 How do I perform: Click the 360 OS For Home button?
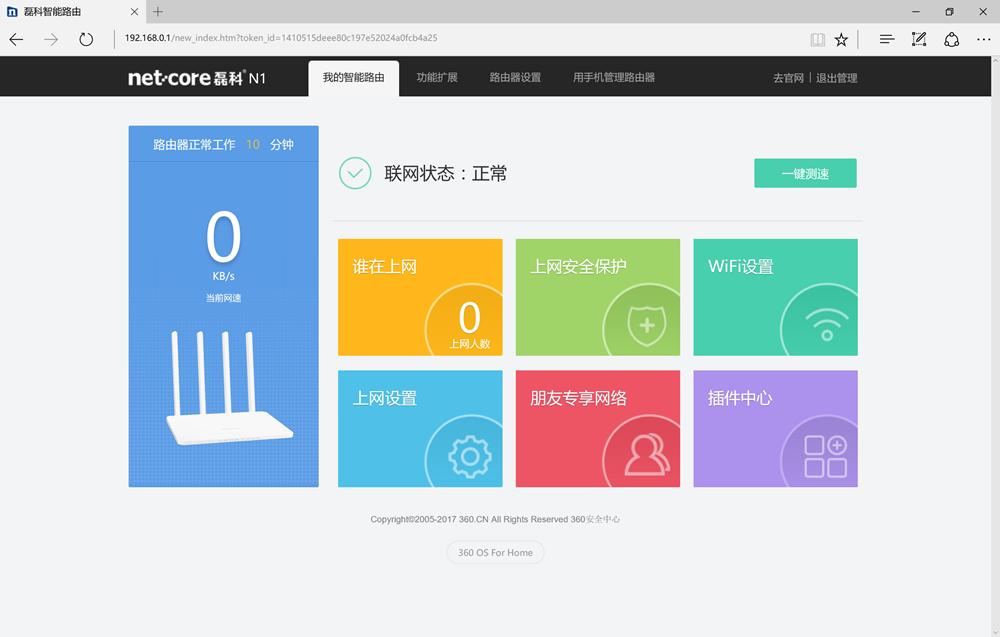coord(495,551)
